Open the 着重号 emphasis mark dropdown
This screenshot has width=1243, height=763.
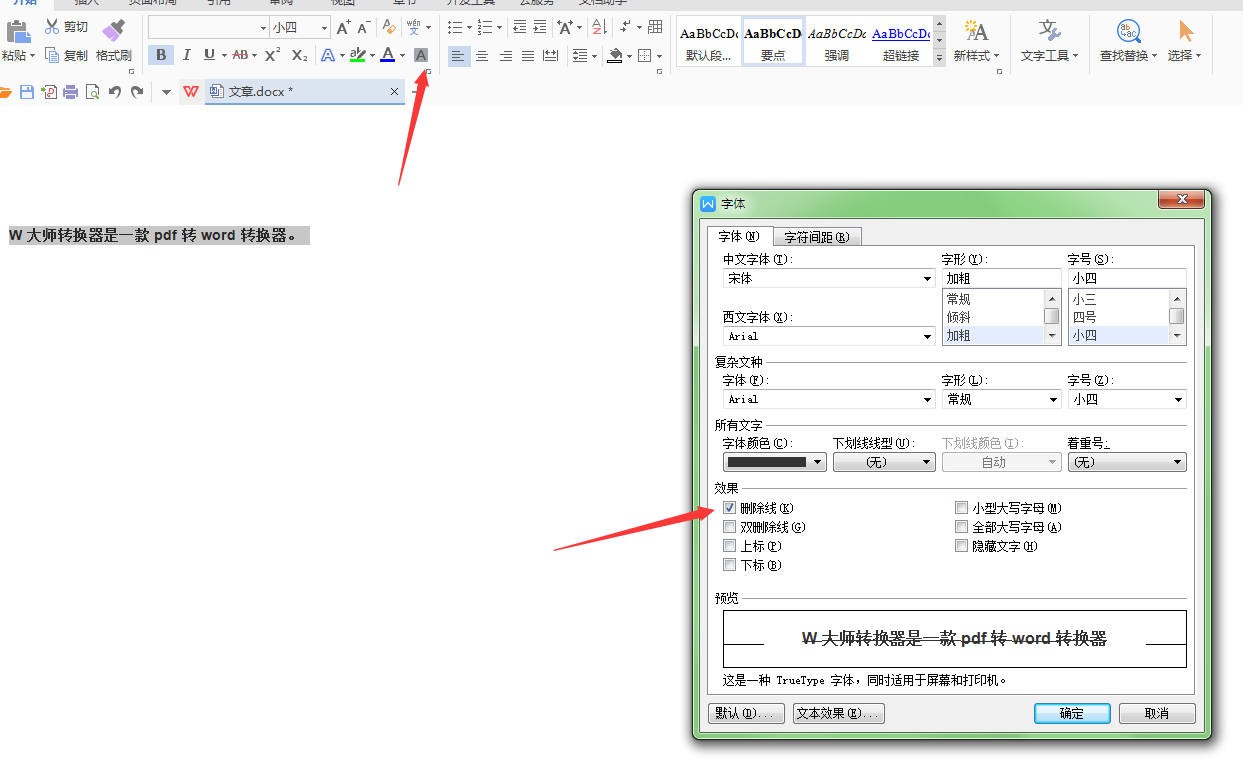click(1126, 462)
